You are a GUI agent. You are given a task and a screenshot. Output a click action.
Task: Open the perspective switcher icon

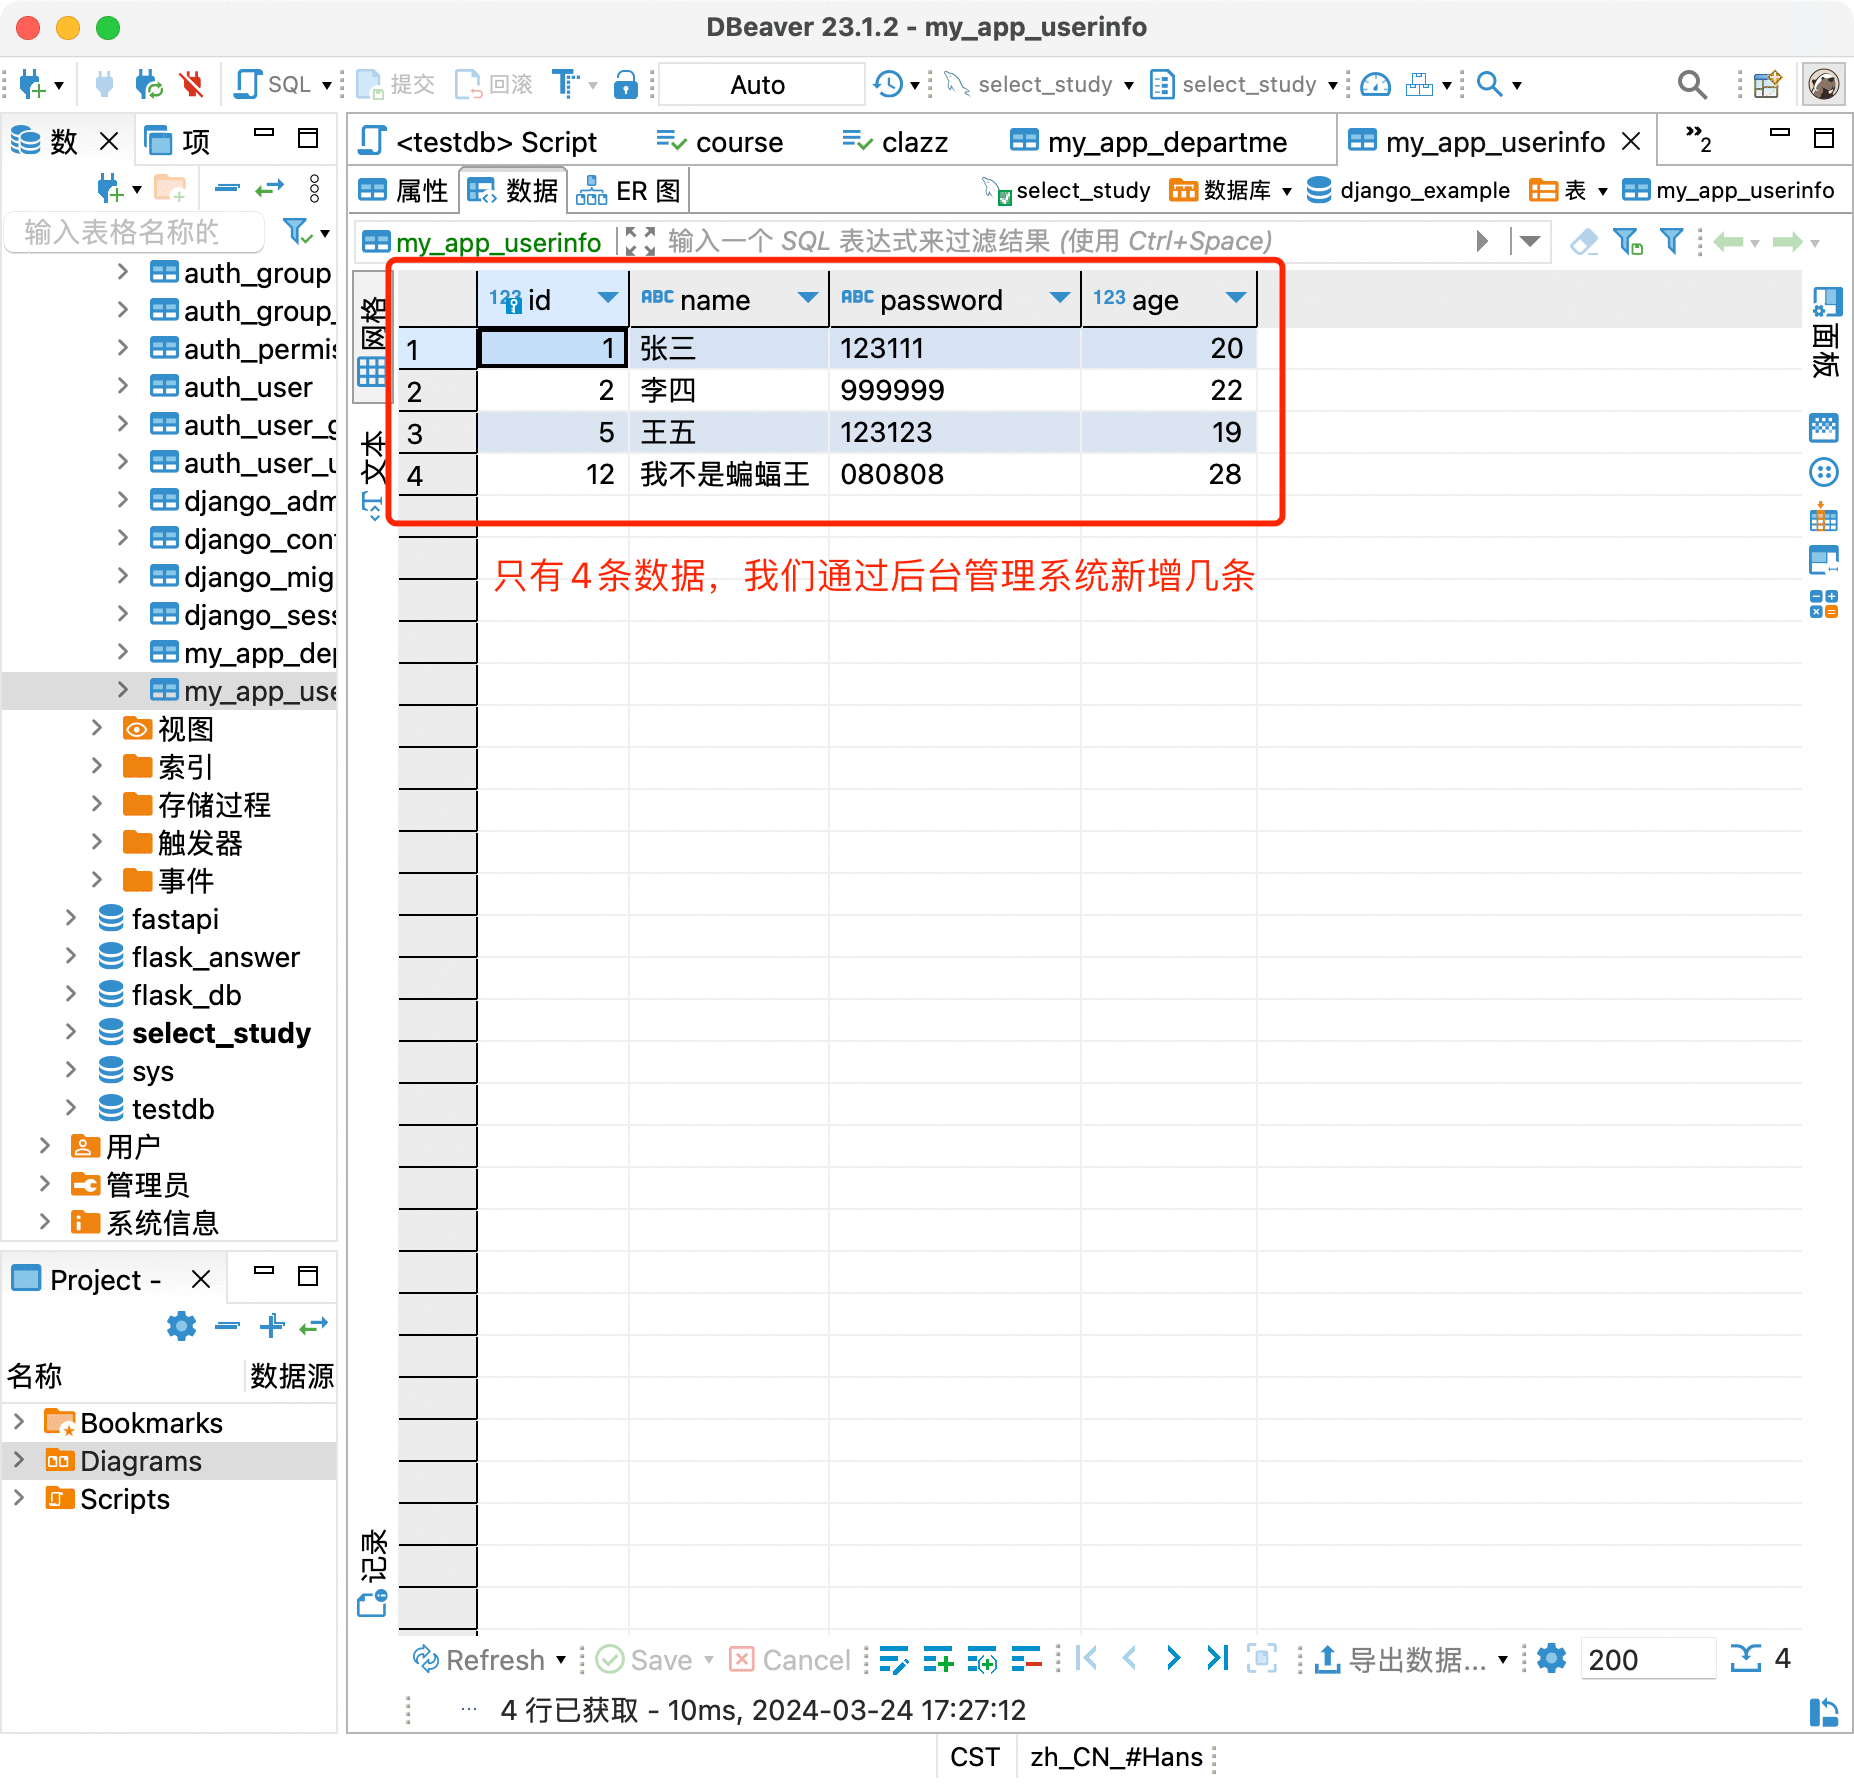(x=1768, y=85)
